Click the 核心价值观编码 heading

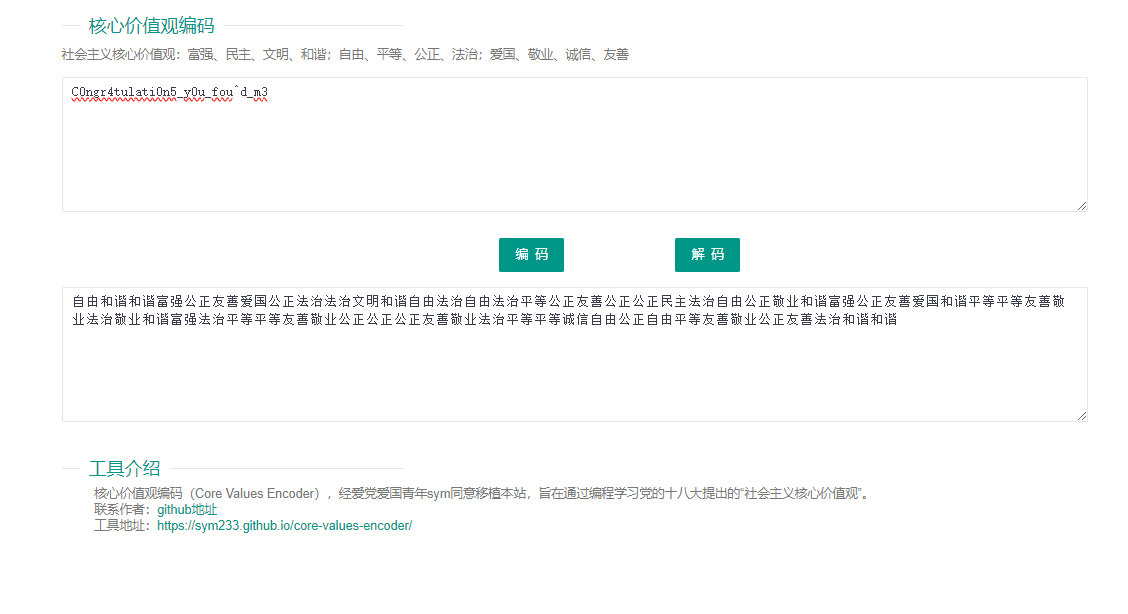pyautogui.click(x=151, y=26)
